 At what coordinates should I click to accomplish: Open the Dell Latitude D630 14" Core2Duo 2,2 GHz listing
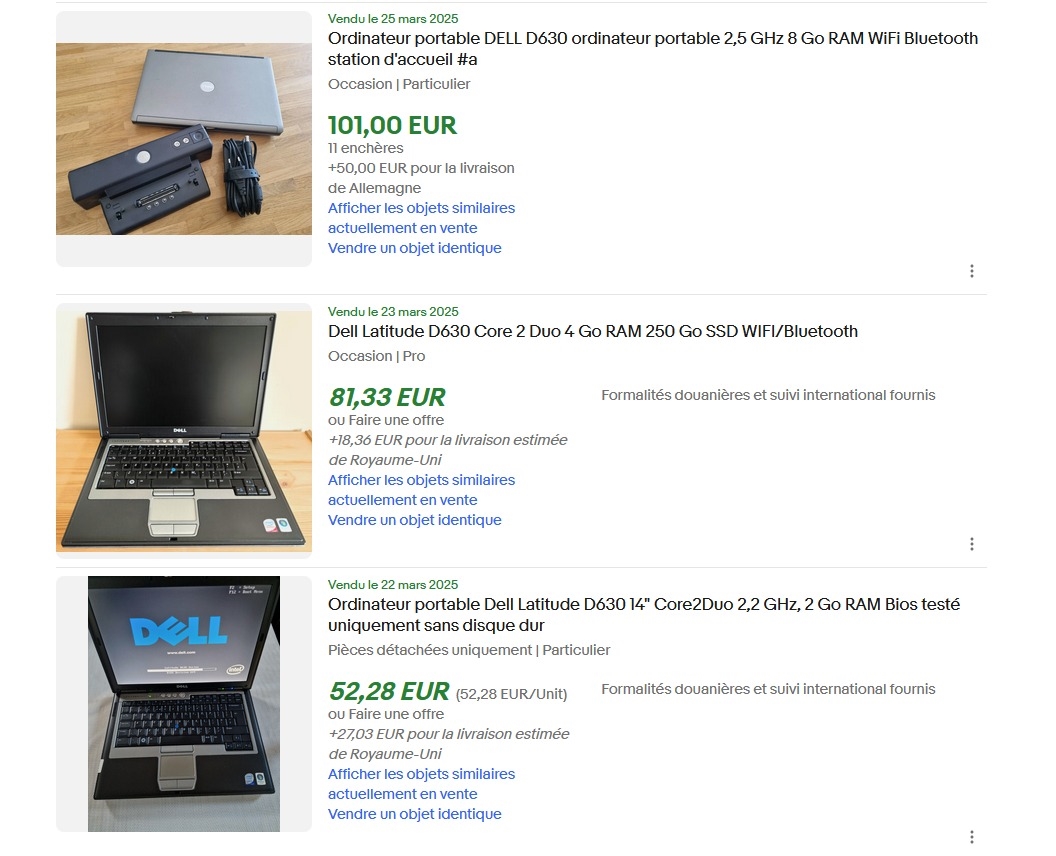coord(644,614)
